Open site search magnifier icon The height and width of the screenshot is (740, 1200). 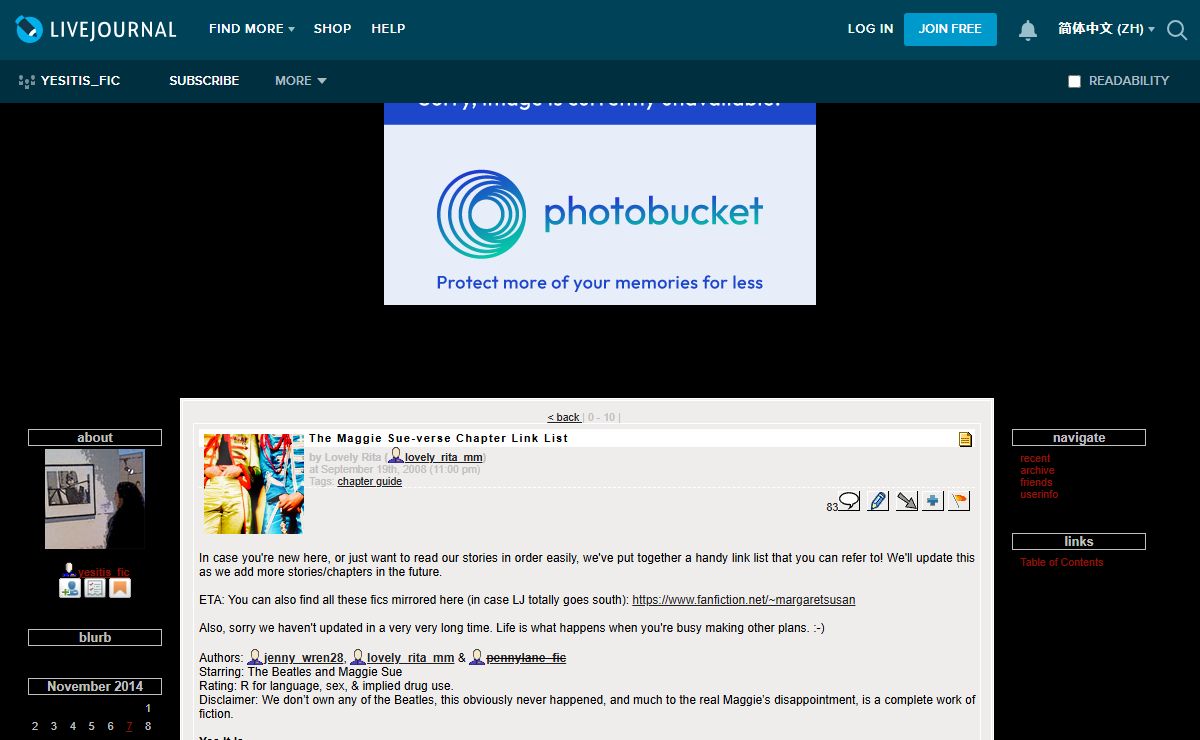click(x=1177, y=30)
